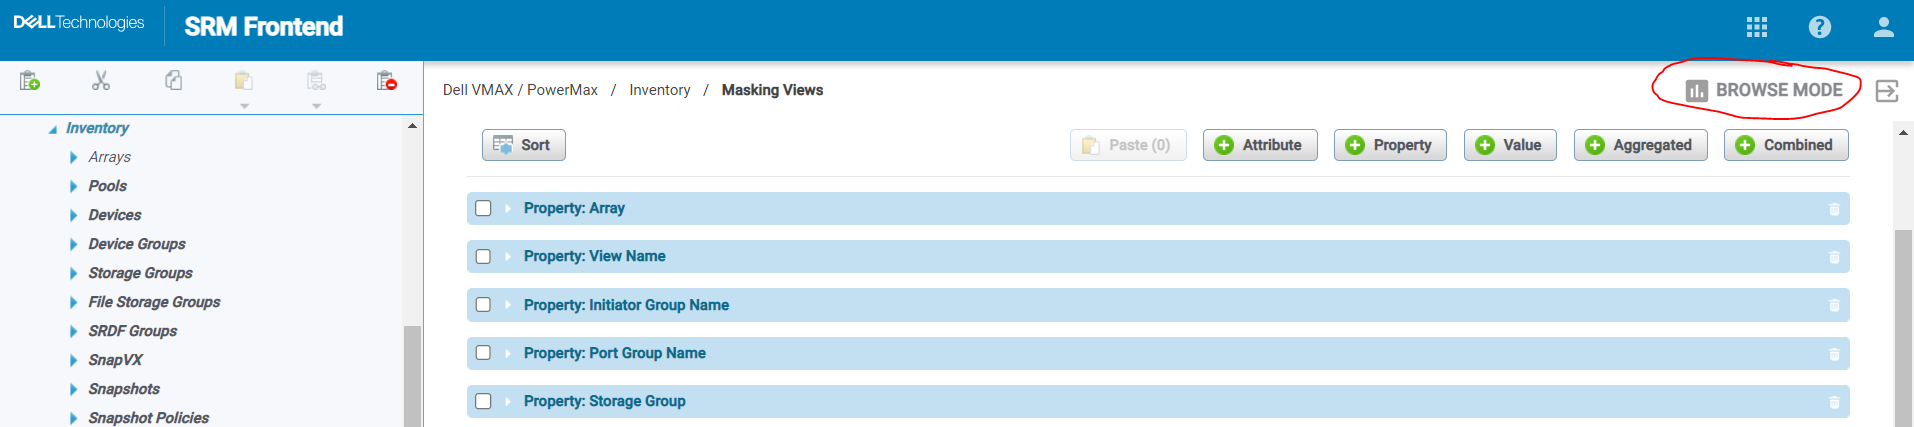The width and height of the screenshot is (1914, 427).
Task: Check the Property: Array checkbox
Action: [483, 208]
